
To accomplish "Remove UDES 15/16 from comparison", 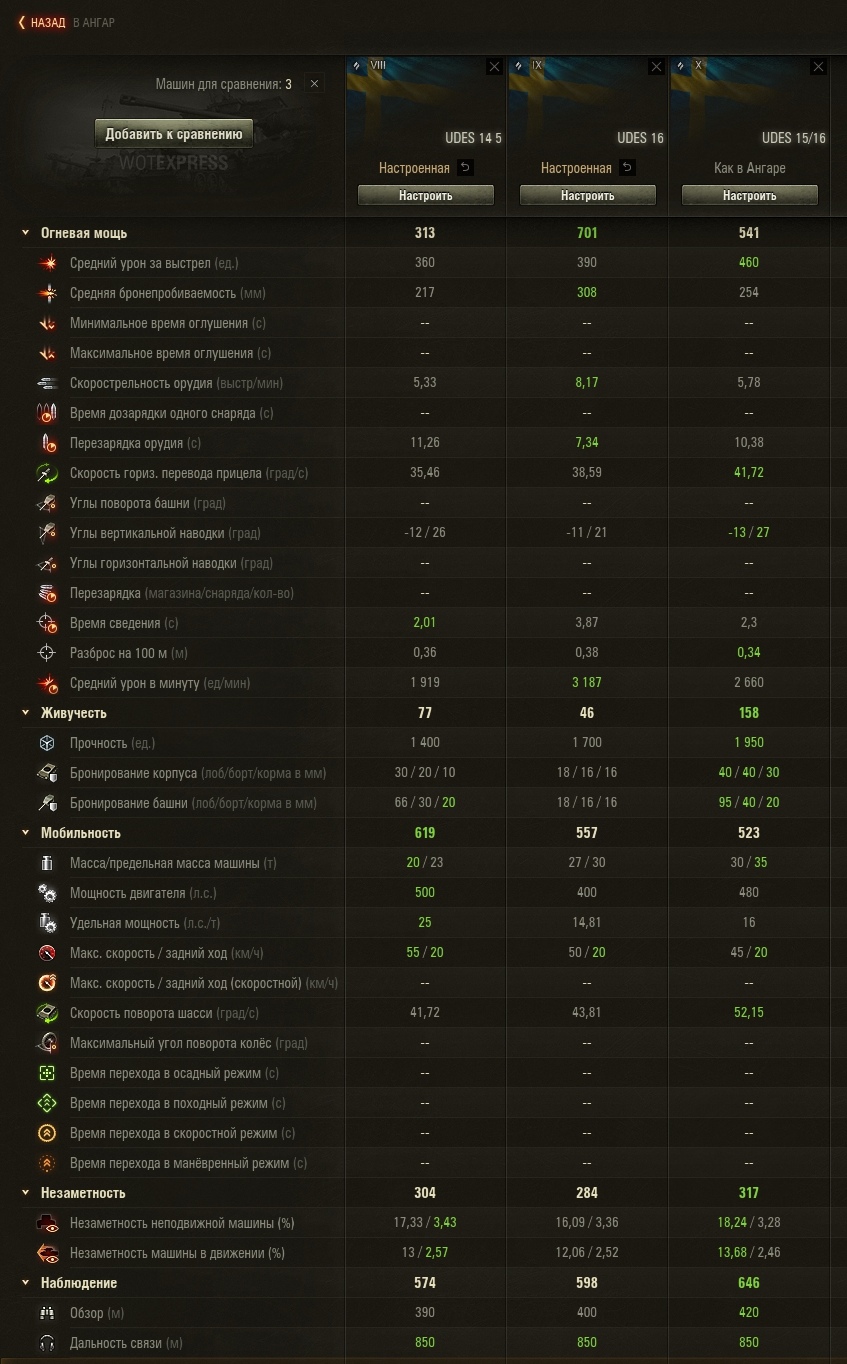I will pyautogui.click(x=819, y=67).
